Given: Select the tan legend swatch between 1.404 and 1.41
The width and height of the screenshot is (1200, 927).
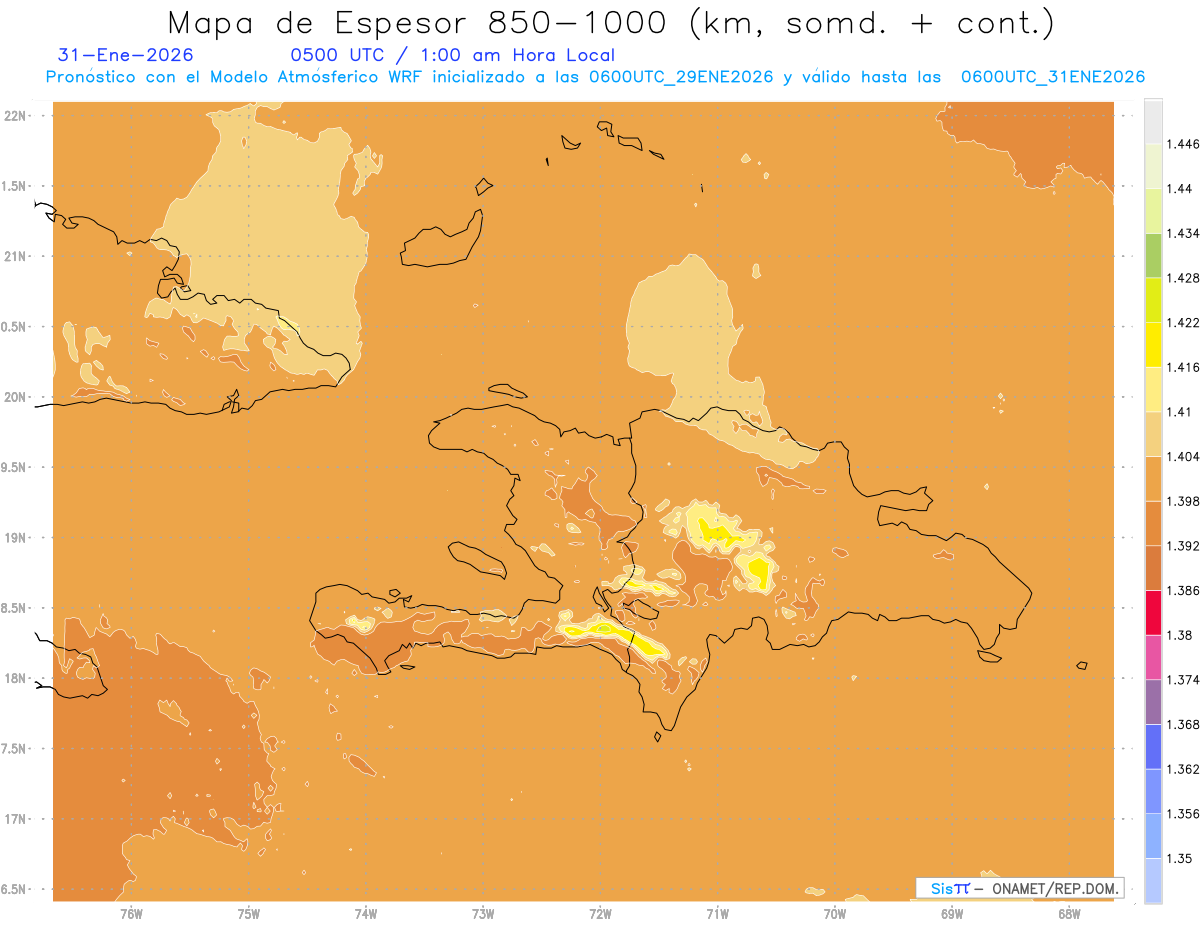Looking at the screenshot, I should [1153, 434].
